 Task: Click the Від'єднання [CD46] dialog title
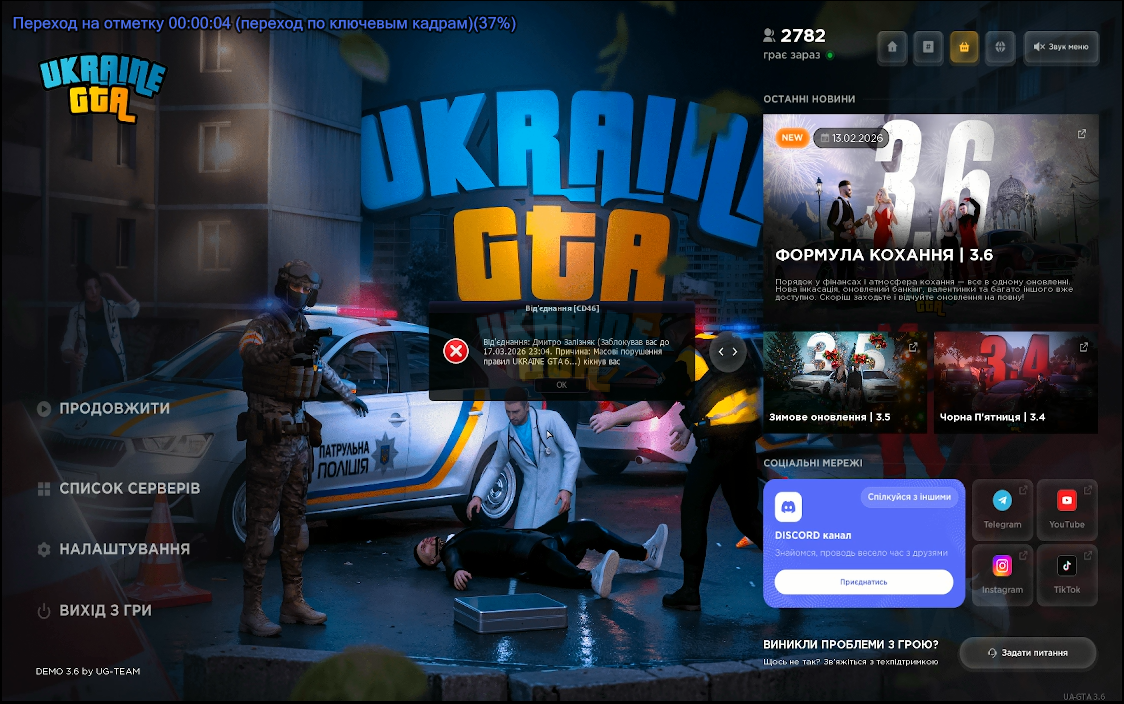[x=562, y=308]
